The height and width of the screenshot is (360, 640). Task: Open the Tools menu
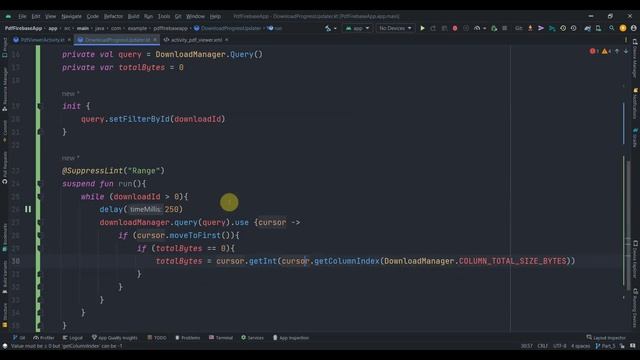tap(164, 16)
